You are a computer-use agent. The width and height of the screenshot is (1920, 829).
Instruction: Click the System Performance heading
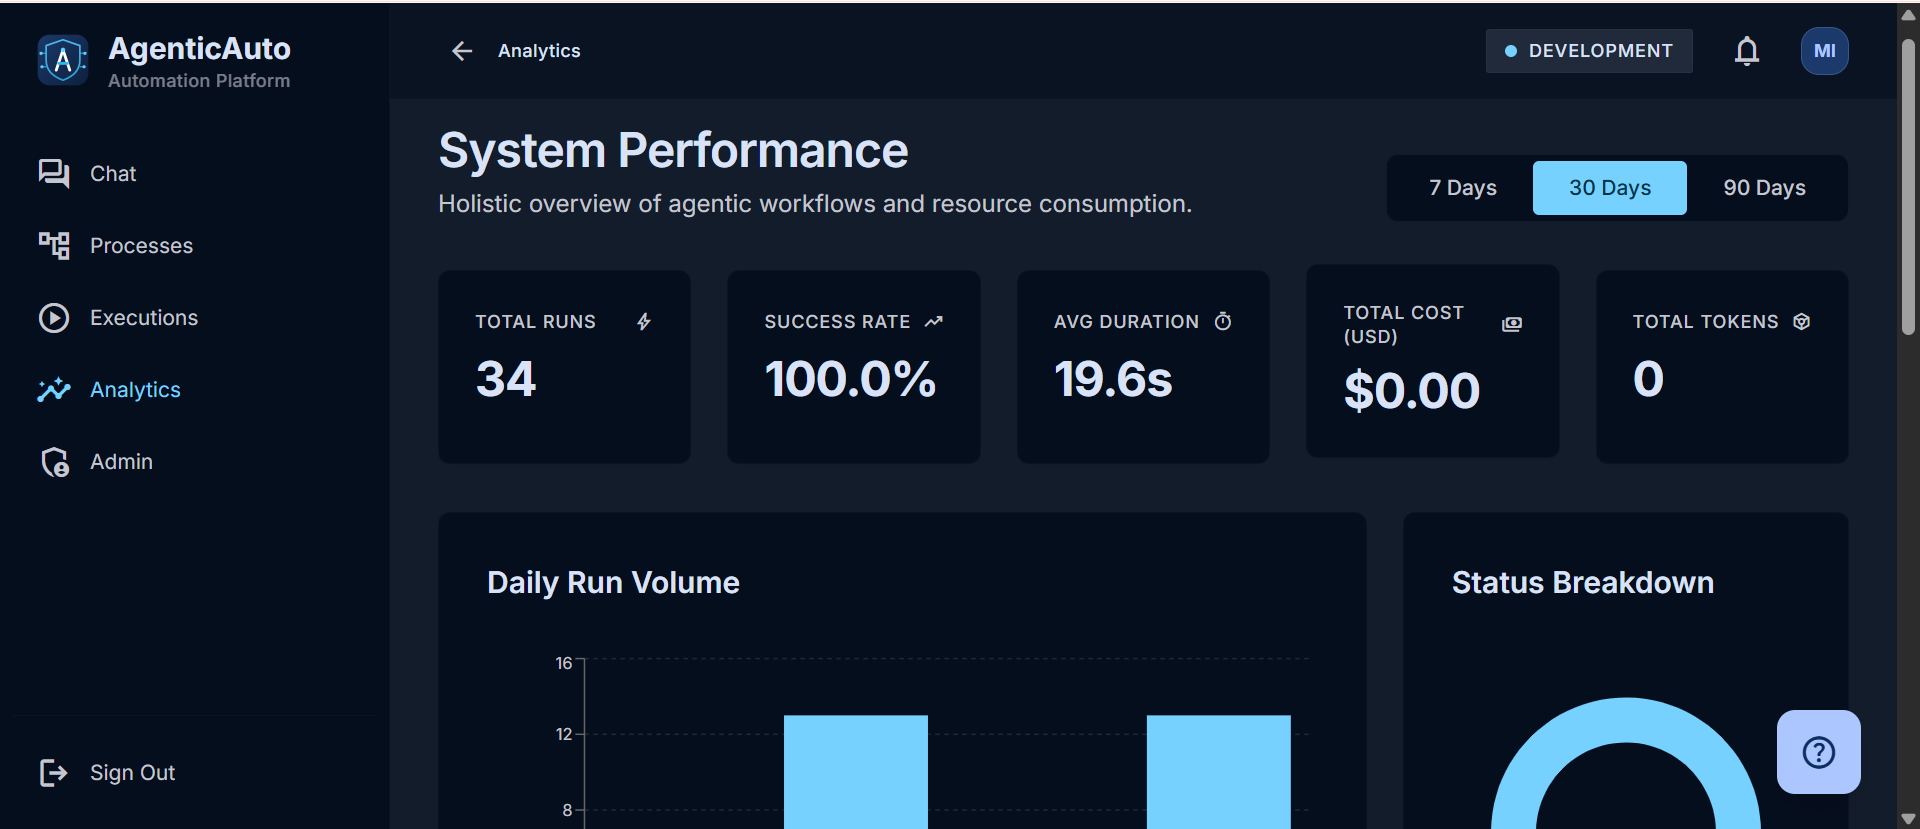click(x=674, y=151)
